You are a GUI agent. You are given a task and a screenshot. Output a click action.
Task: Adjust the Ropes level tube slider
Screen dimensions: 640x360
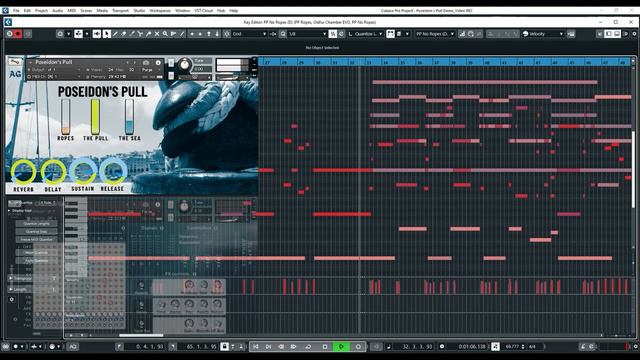[x=65, y=117]
